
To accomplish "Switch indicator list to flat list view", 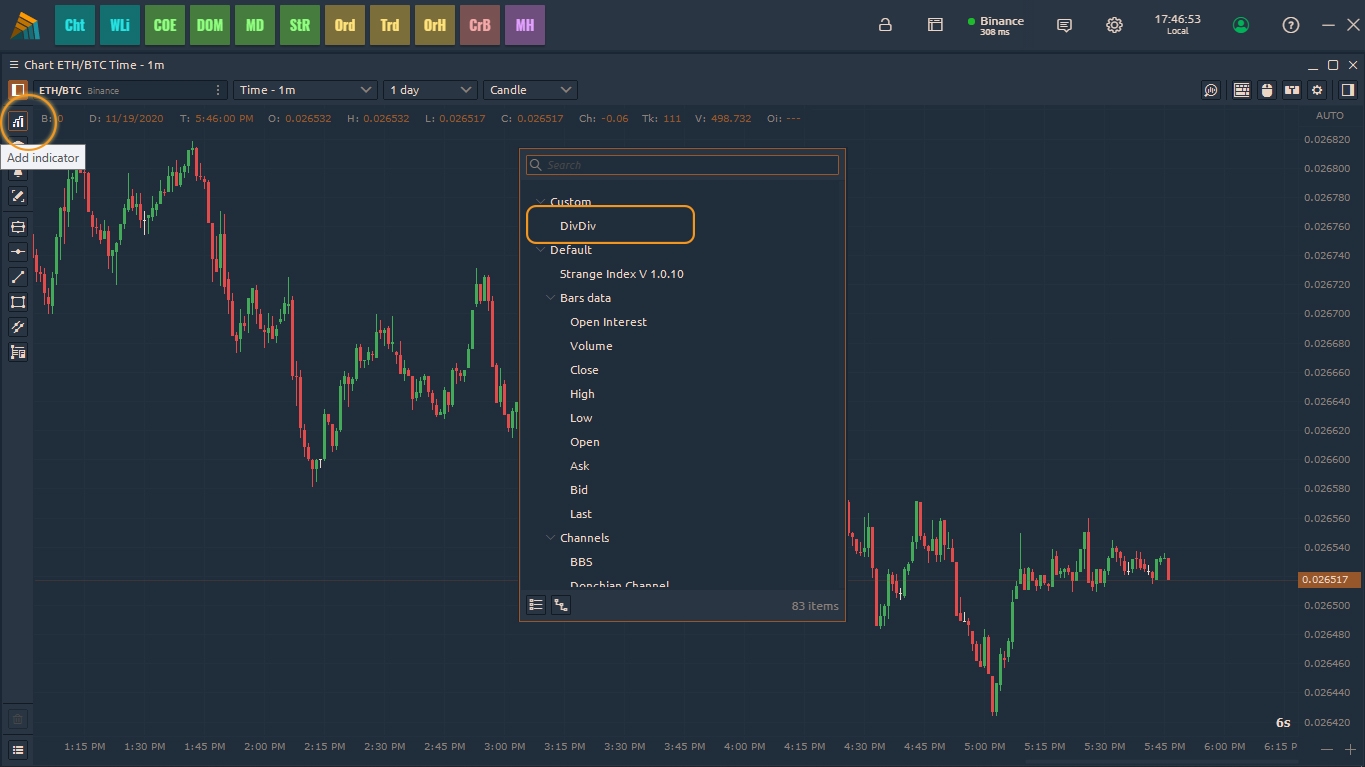I will [536, 605].
